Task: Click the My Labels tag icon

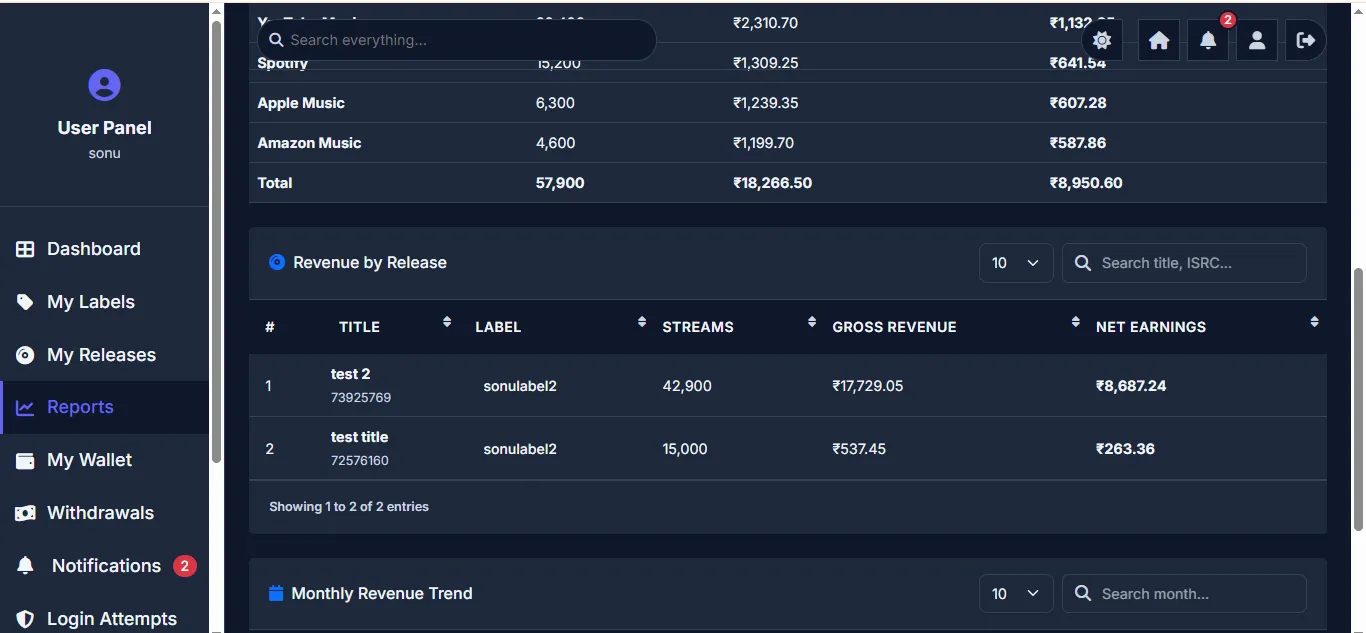Action: pyautogui.click(x=25, y=302)
